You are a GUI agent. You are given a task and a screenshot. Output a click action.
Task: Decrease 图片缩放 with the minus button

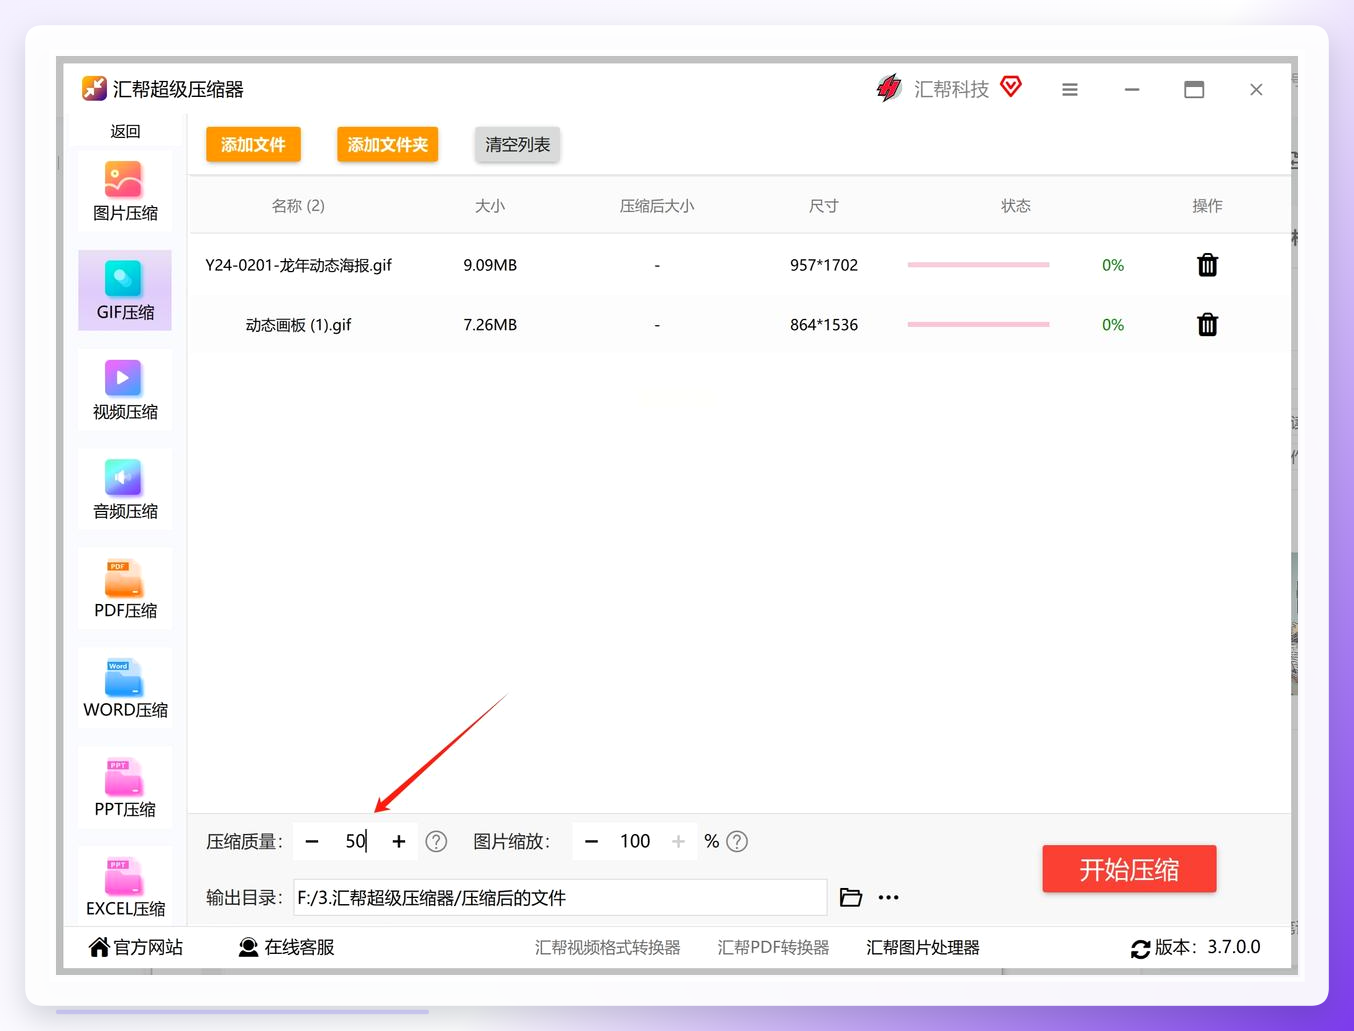click(x=591, y=842)
